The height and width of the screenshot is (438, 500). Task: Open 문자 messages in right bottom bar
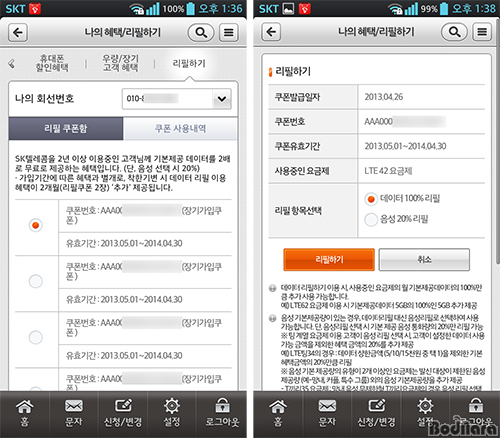(x=327, y=413)
